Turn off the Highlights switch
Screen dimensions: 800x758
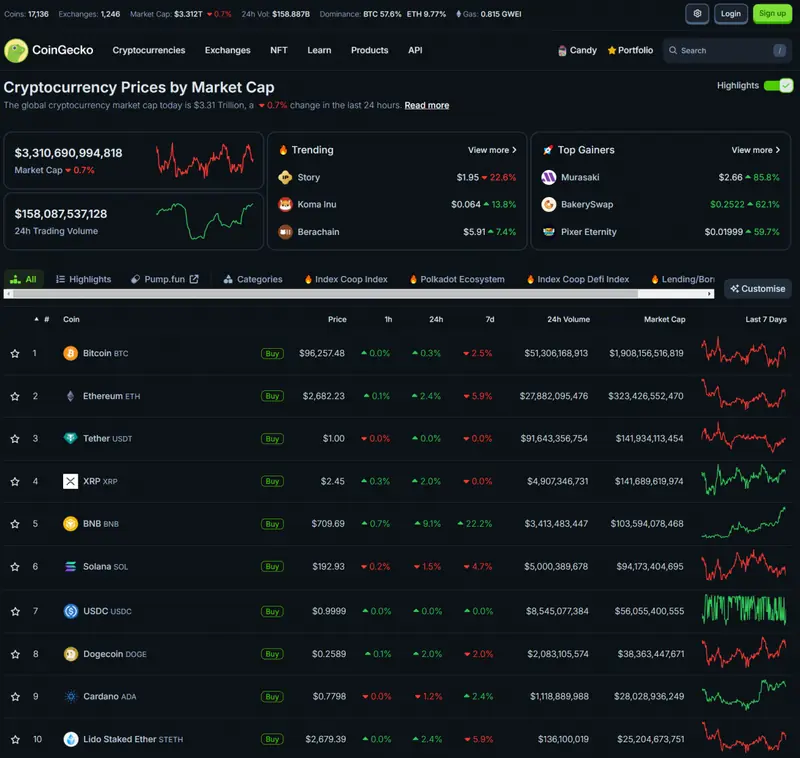778,86
